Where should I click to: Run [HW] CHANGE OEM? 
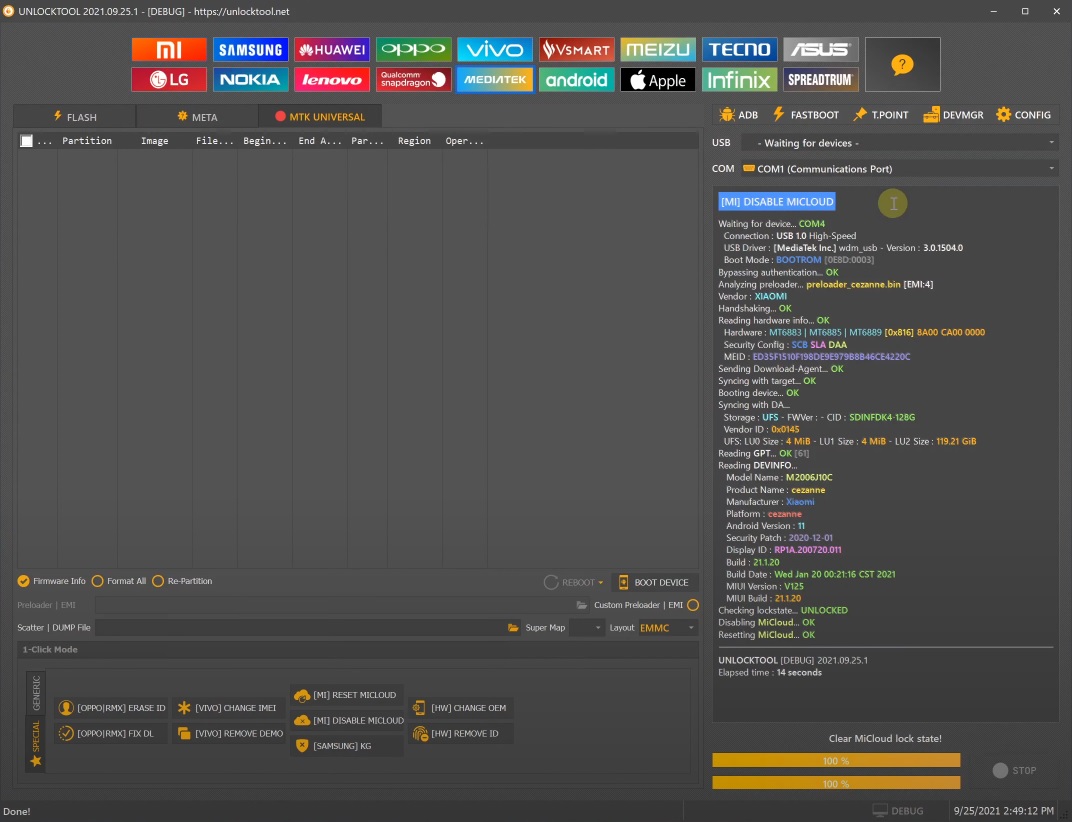coord(461,708)
